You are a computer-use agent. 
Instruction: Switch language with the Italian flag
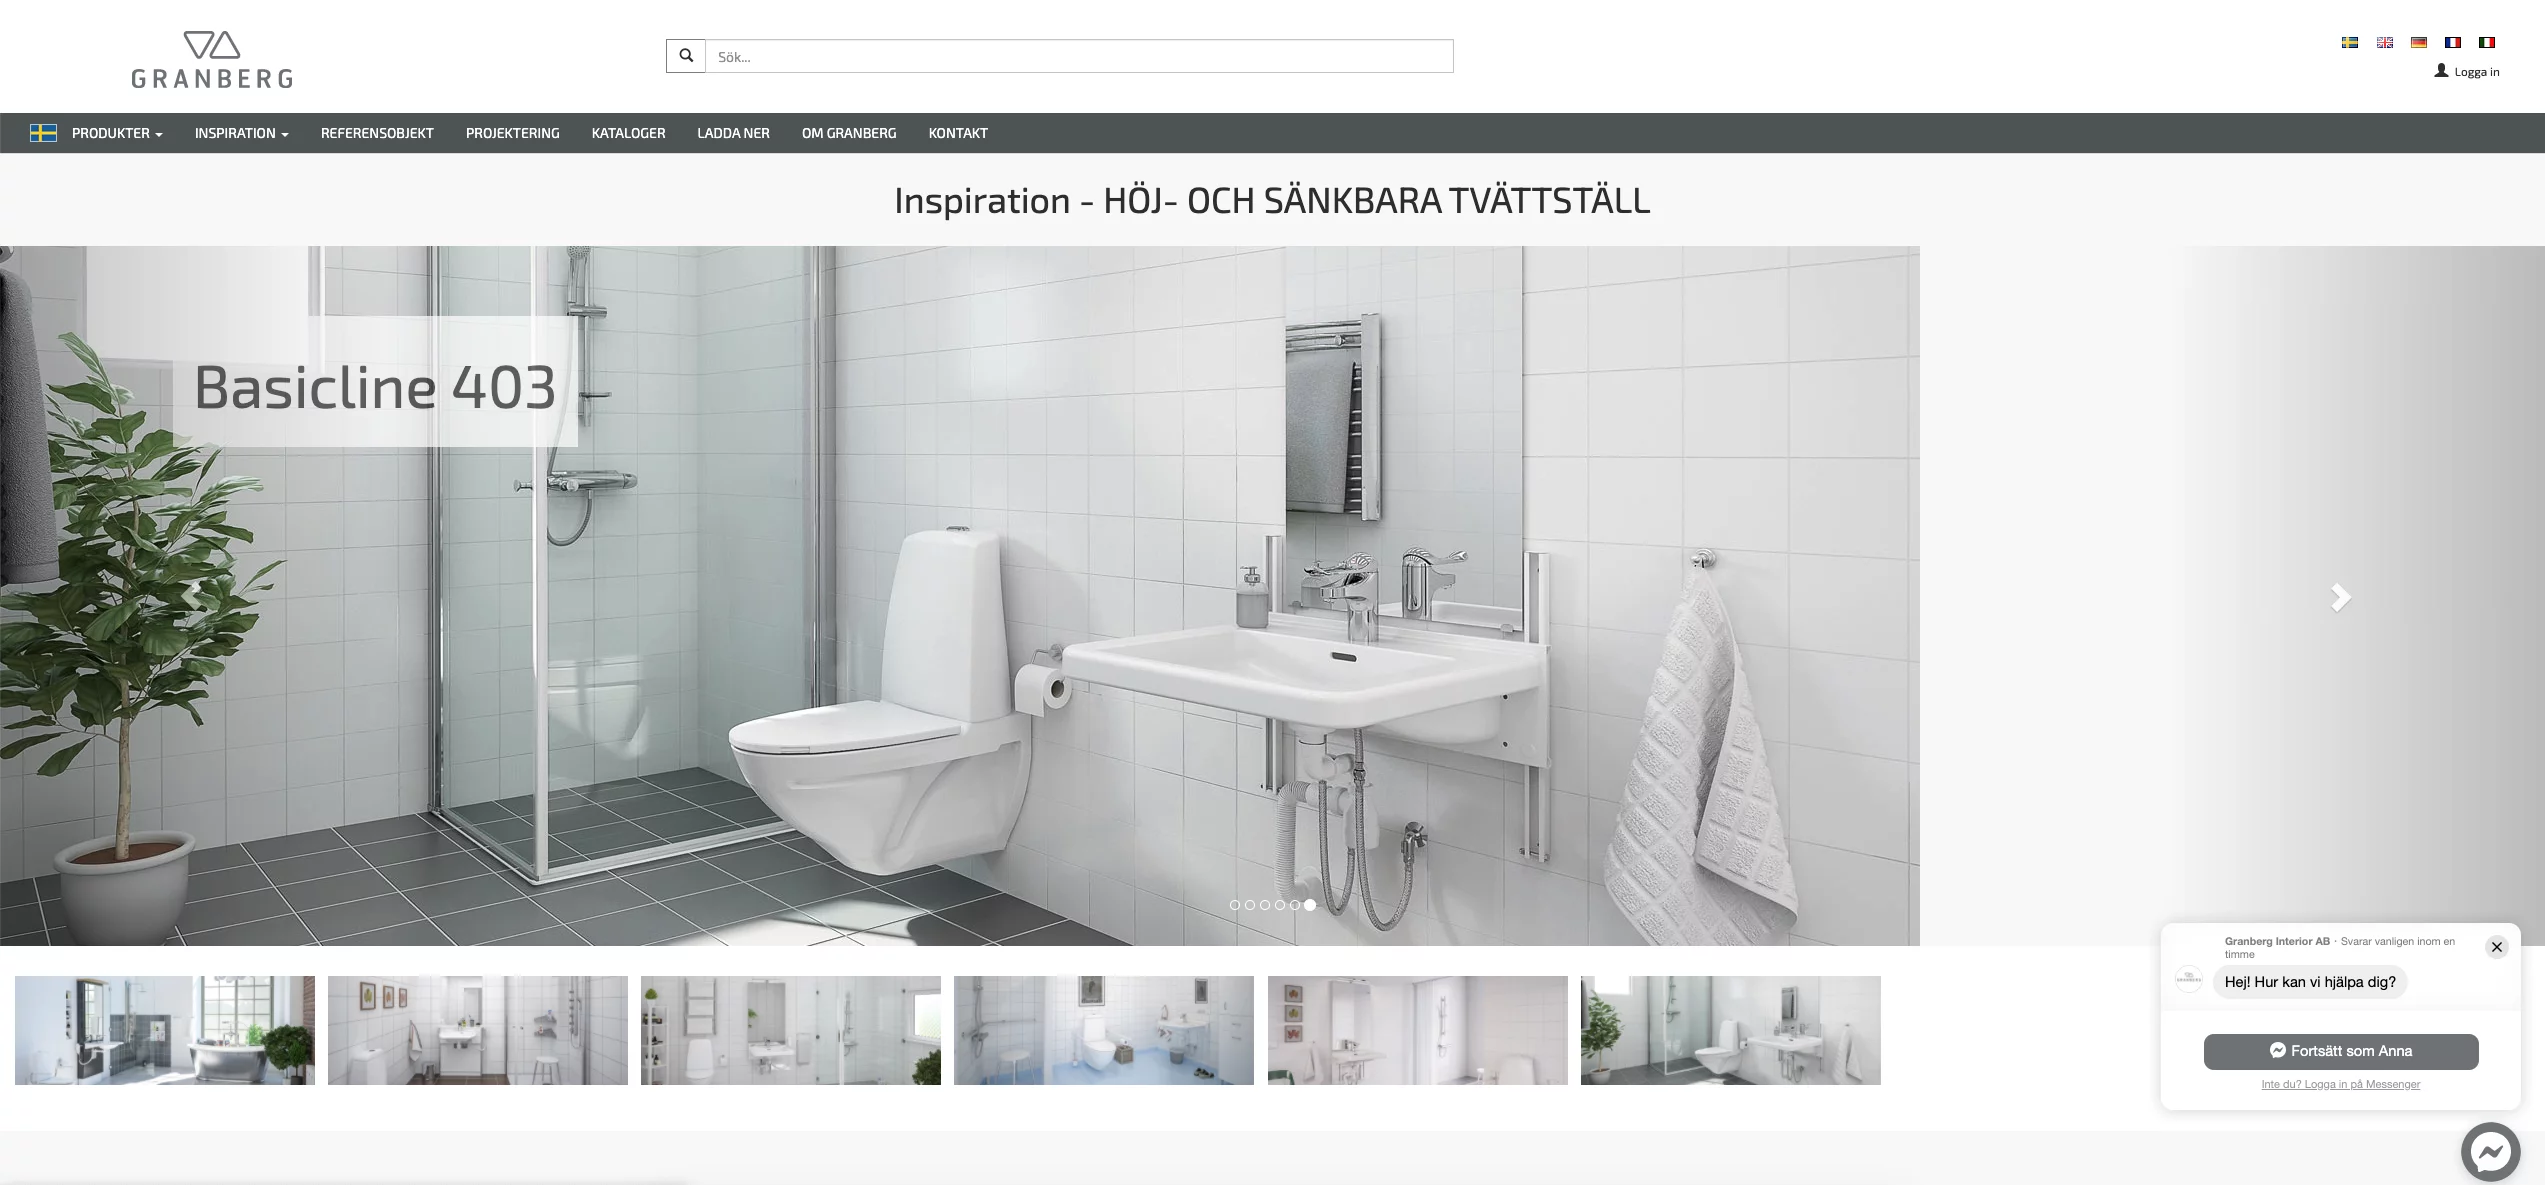coord(2487,42)
